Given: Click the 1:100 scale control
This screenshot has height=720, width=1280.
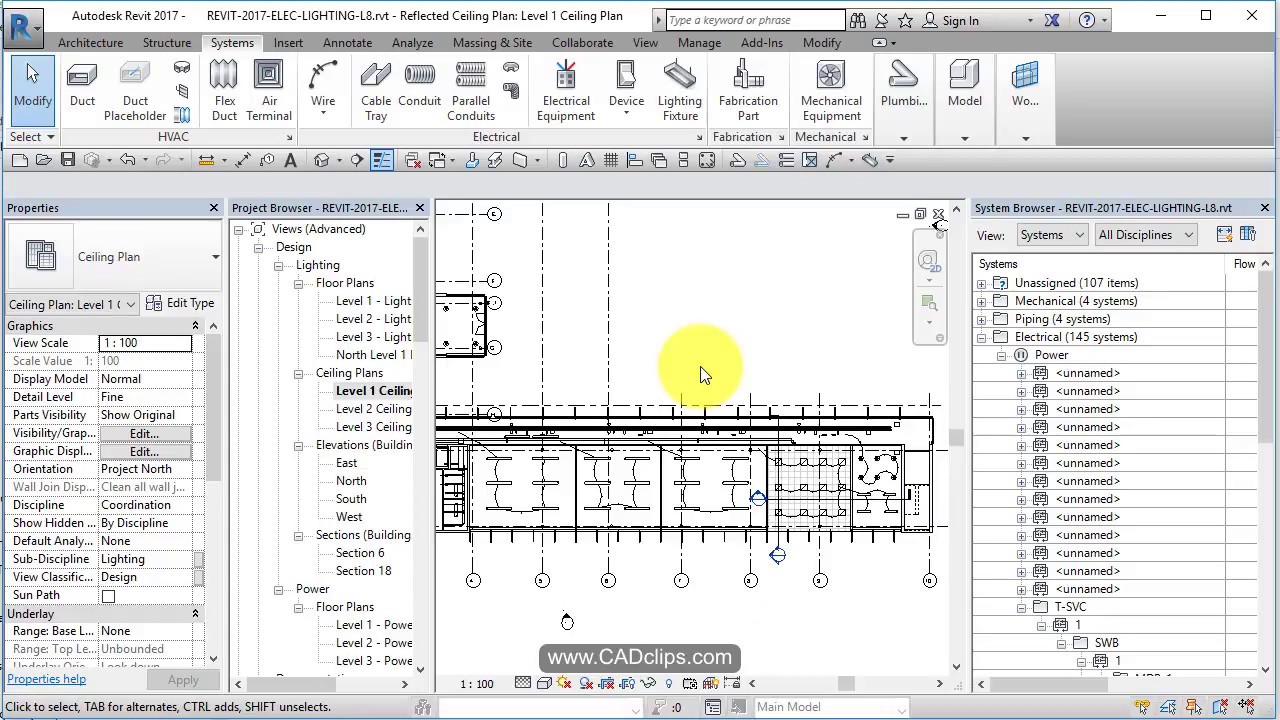Looking at the screenshot, I should 477,683.
